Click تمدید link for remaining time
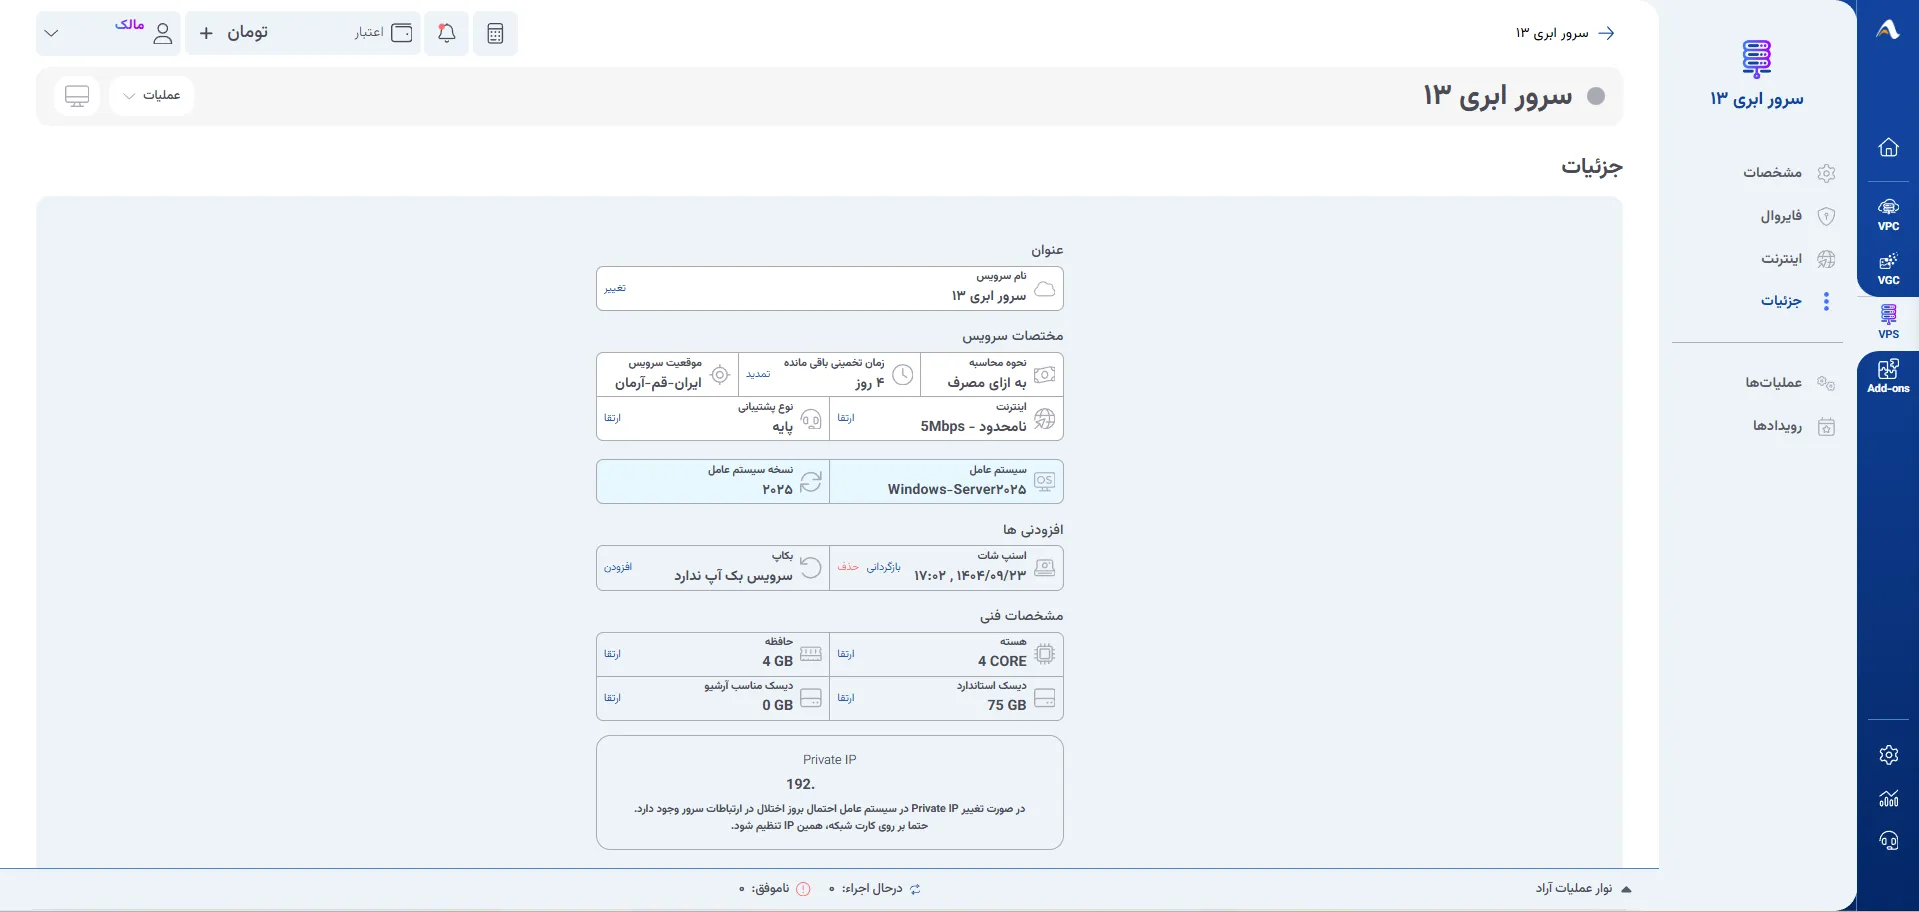 (758, 374)
